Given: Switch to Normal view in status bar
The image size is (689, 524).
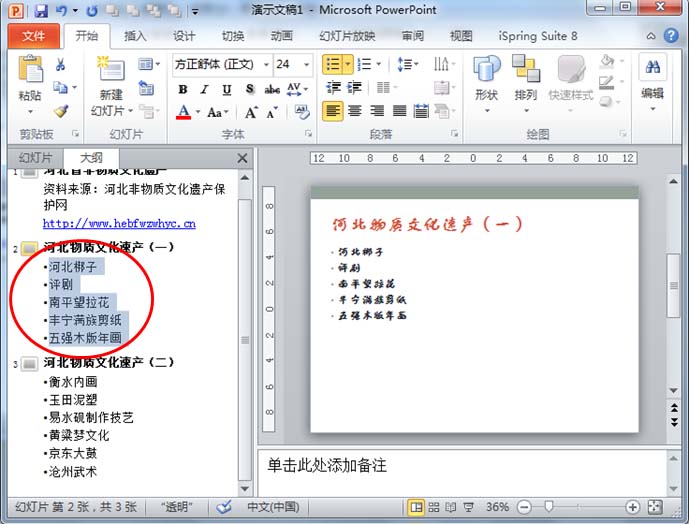Looking at the screenshot, I should point(416,508).
